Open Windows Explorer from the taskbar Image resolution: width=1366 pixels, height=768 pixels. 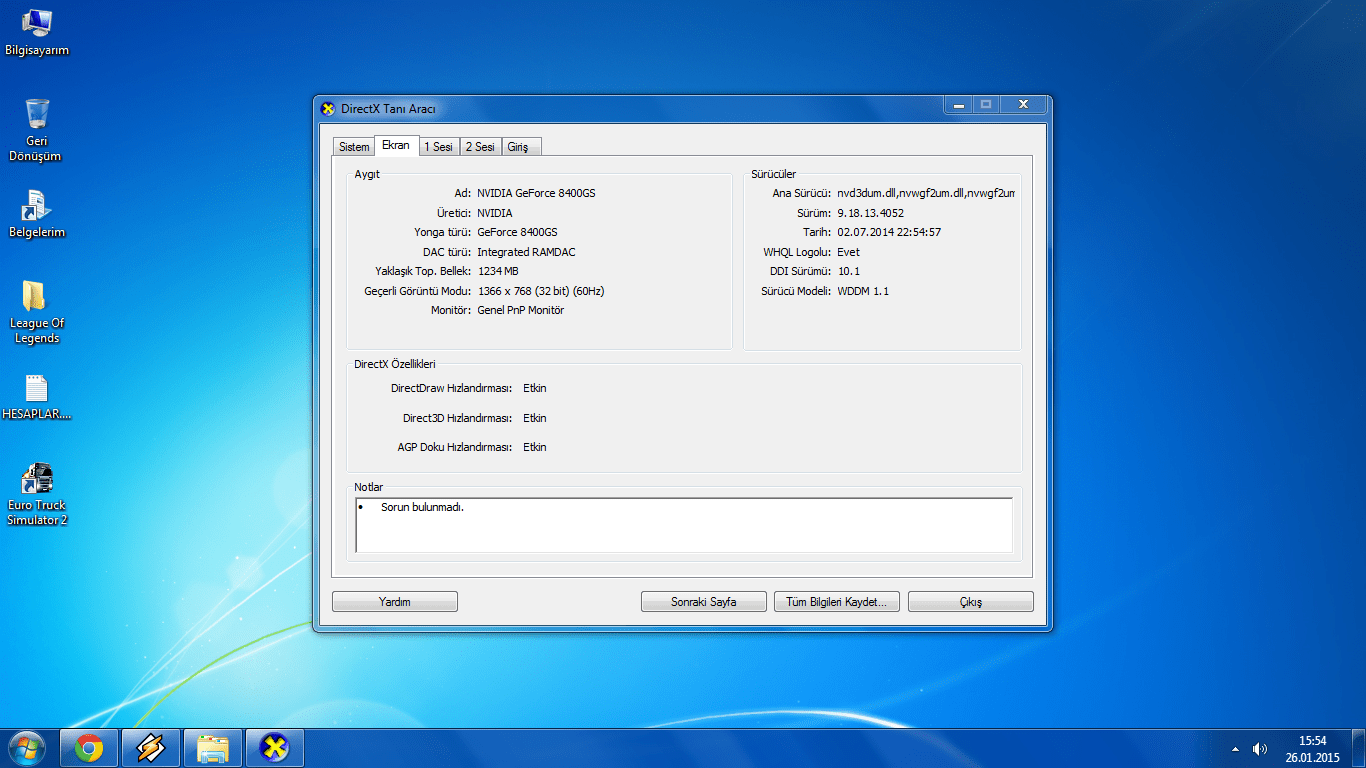[213, 748]
